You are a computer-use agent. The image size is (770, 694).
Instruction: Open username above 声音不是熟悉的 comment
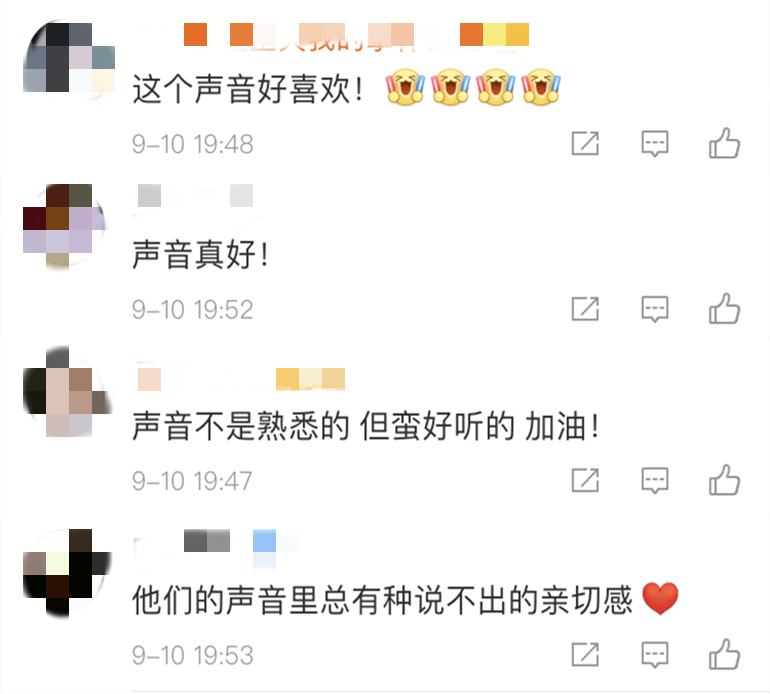[239, 379]
